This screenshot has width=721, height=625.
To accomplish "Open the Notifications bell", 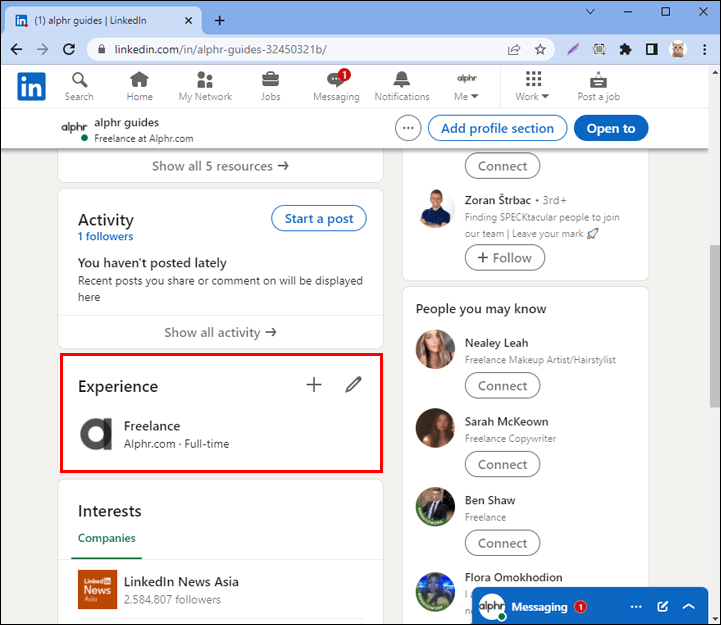I will point(401,86).
